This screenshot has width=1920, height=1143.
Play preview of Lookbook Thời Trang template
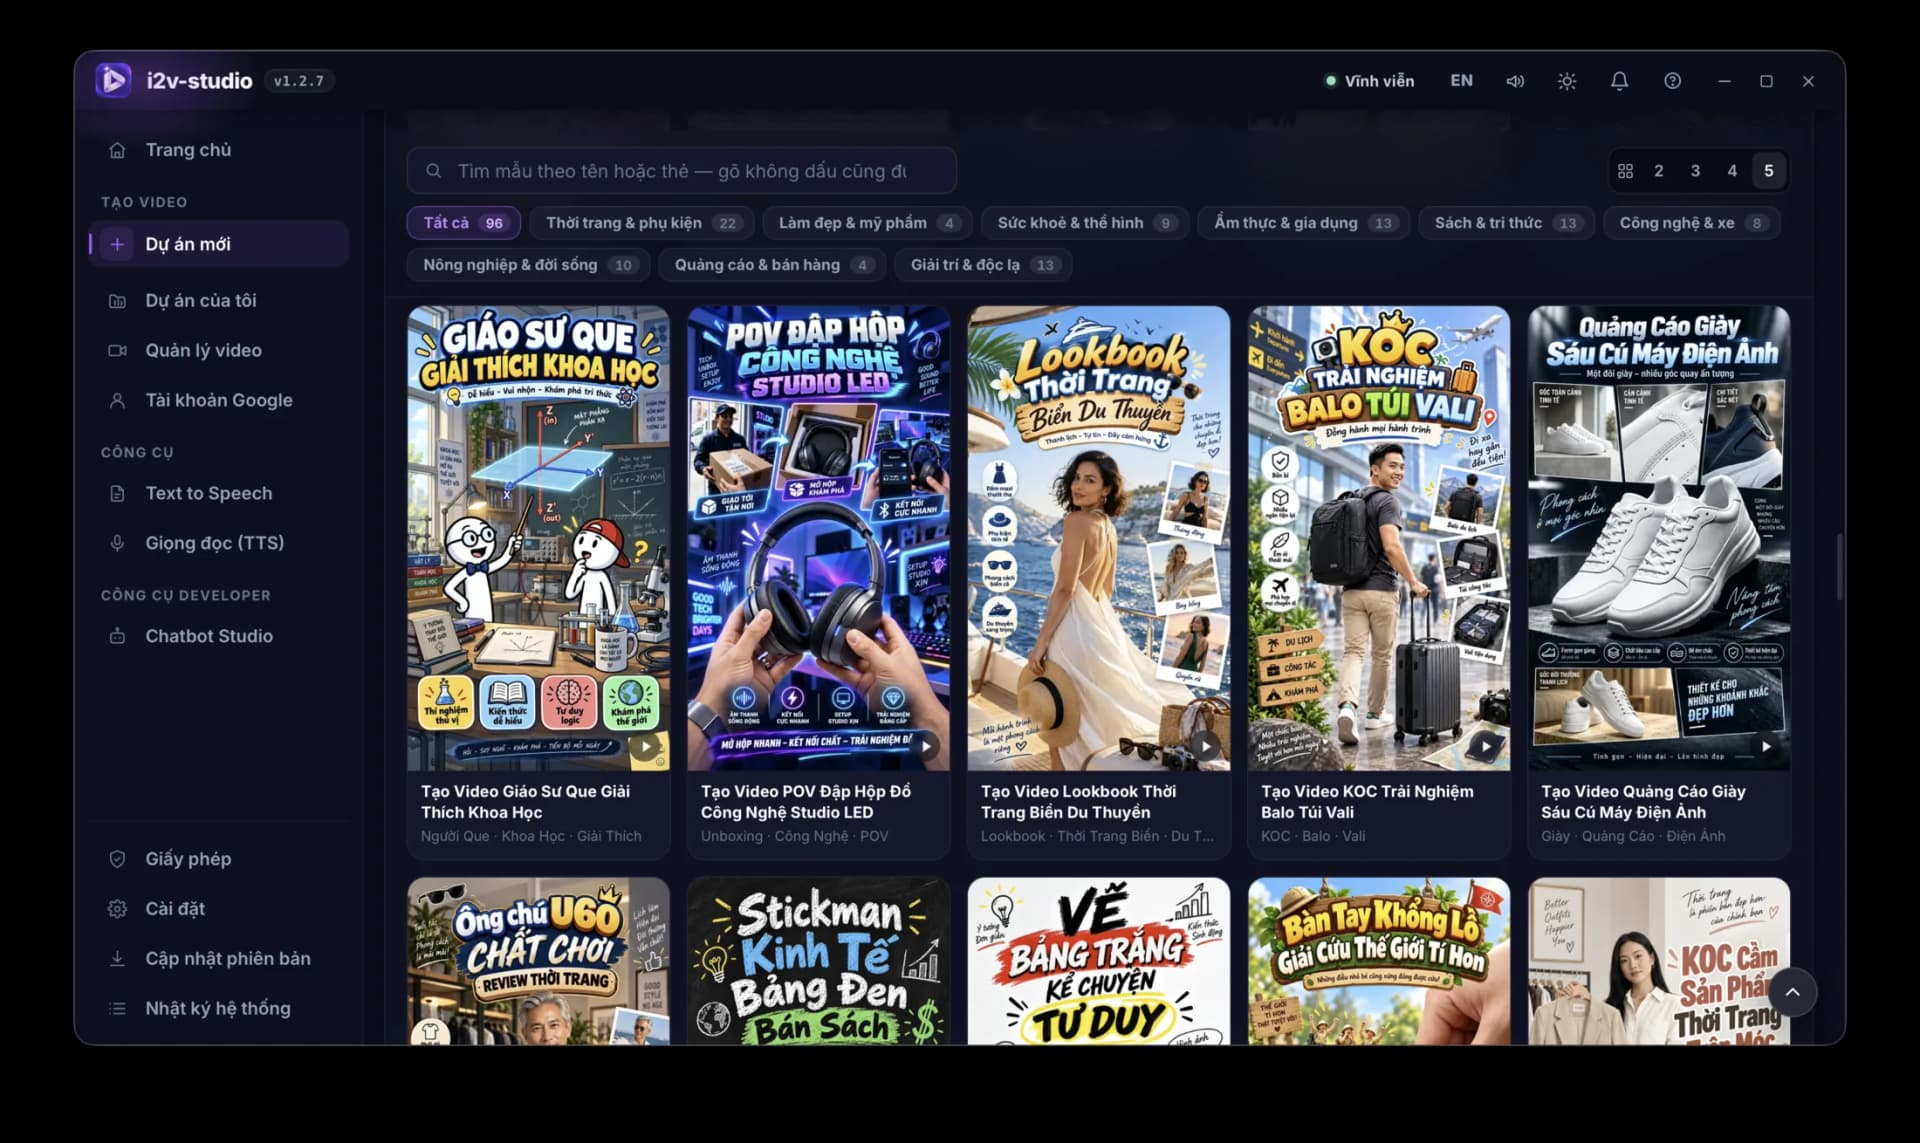(1207, 746)
